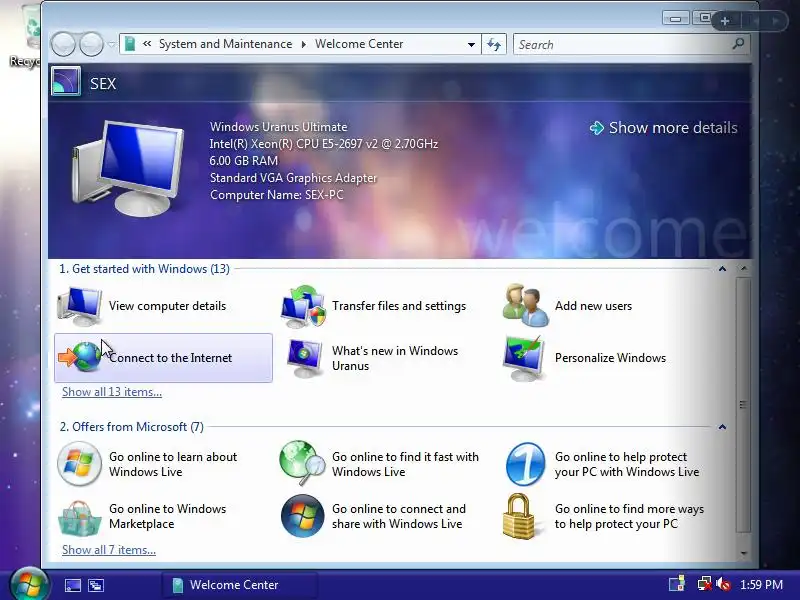Click the Welcome Center taskbar button
Screen dimensions: 800x600
click(x=240, y=585)
